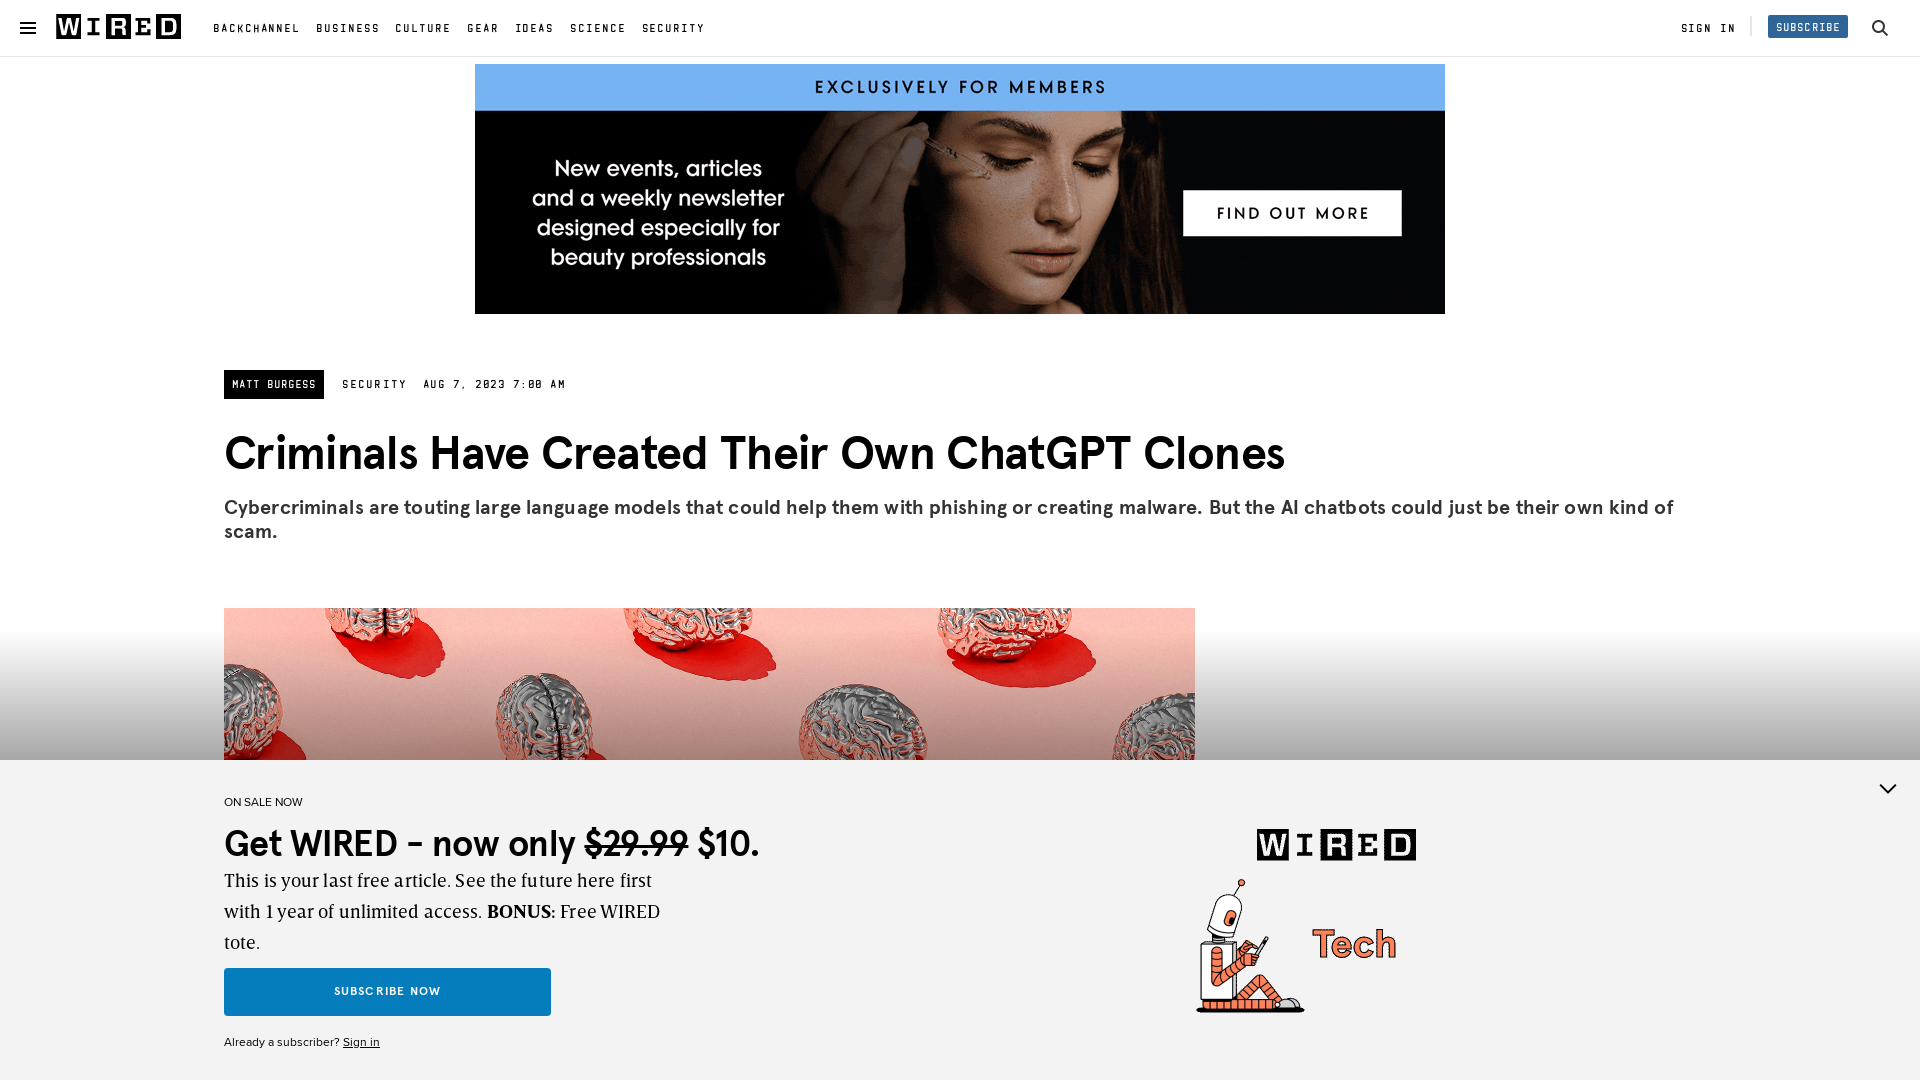This screenshot has width=1920, height=1080.
Task: Click the article header image thumbnail
Action: point(708,684)
